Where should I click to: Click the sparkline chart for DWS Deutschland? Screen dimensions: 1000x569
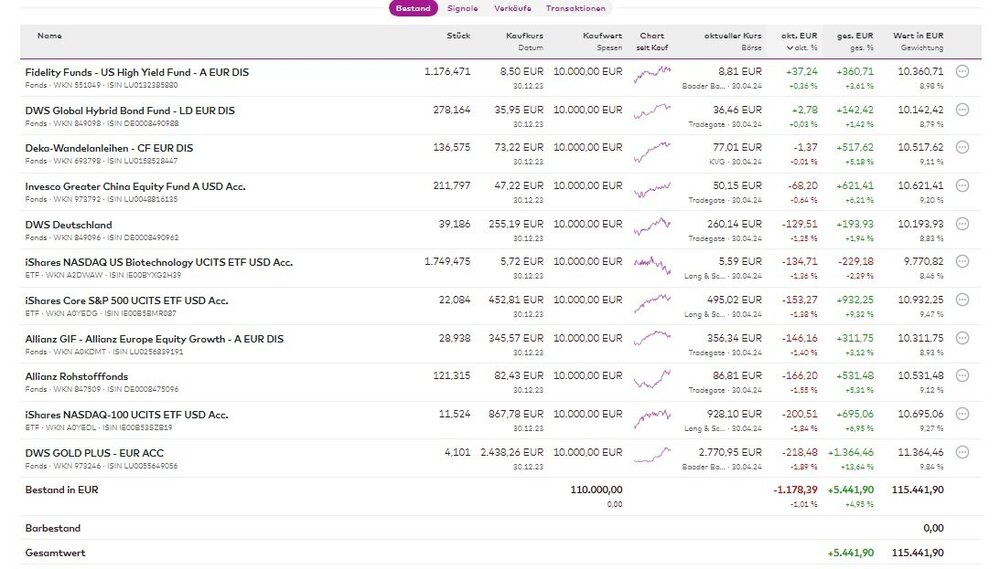pos(652,225)
